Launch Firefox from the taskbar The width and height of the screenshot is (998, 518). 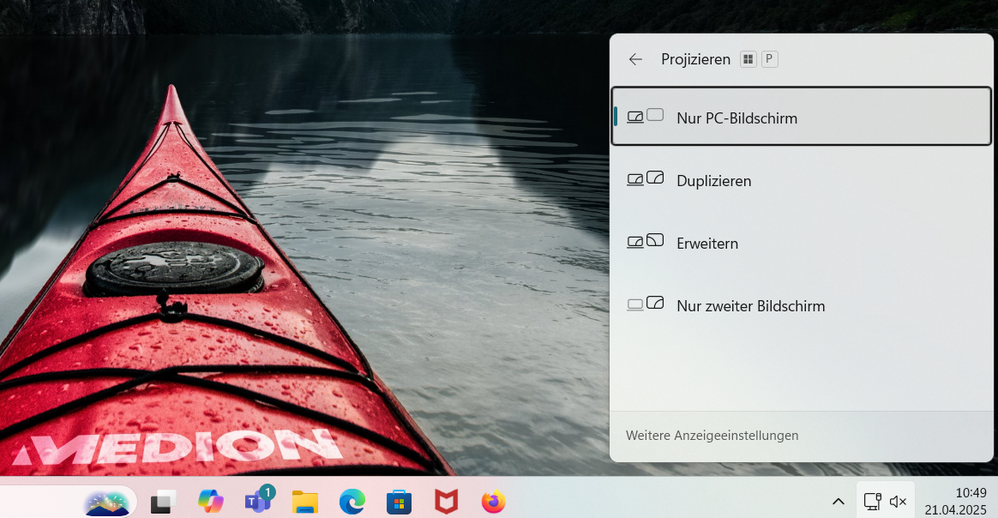pos(493,501)
